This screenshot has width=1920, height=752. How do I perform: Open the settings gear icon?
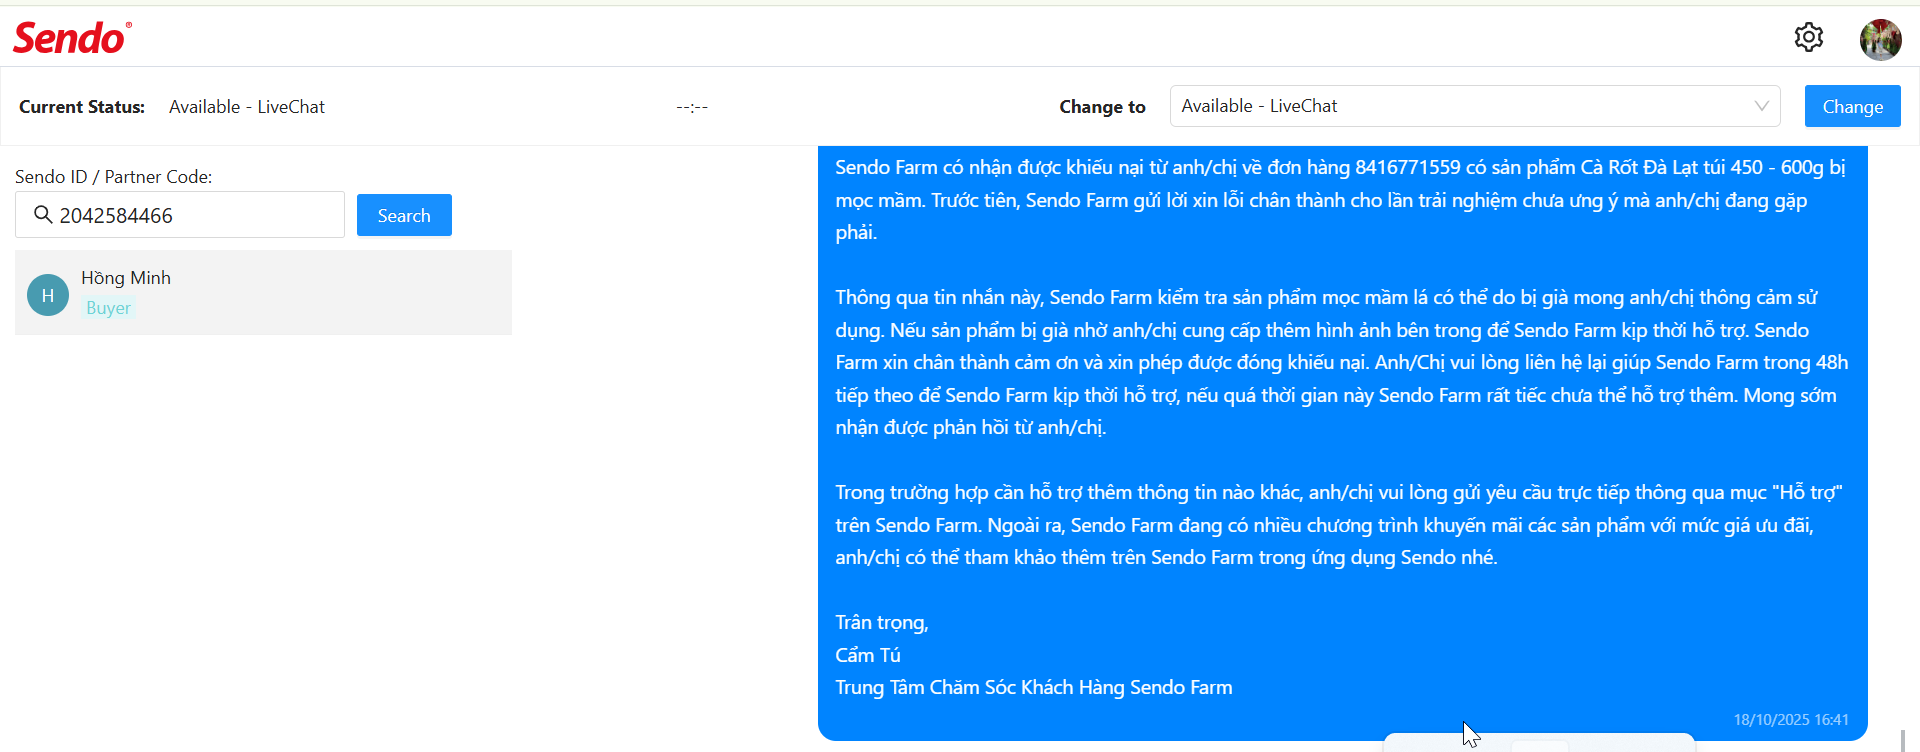coord(1808,38)
